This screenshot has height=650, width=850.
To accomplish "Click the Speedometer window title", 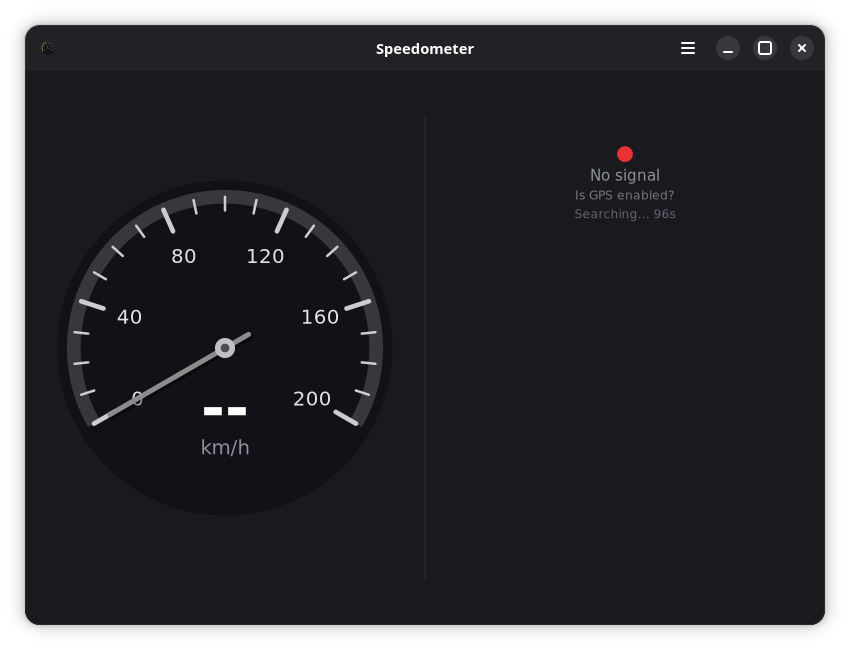I will click(424, 49).
